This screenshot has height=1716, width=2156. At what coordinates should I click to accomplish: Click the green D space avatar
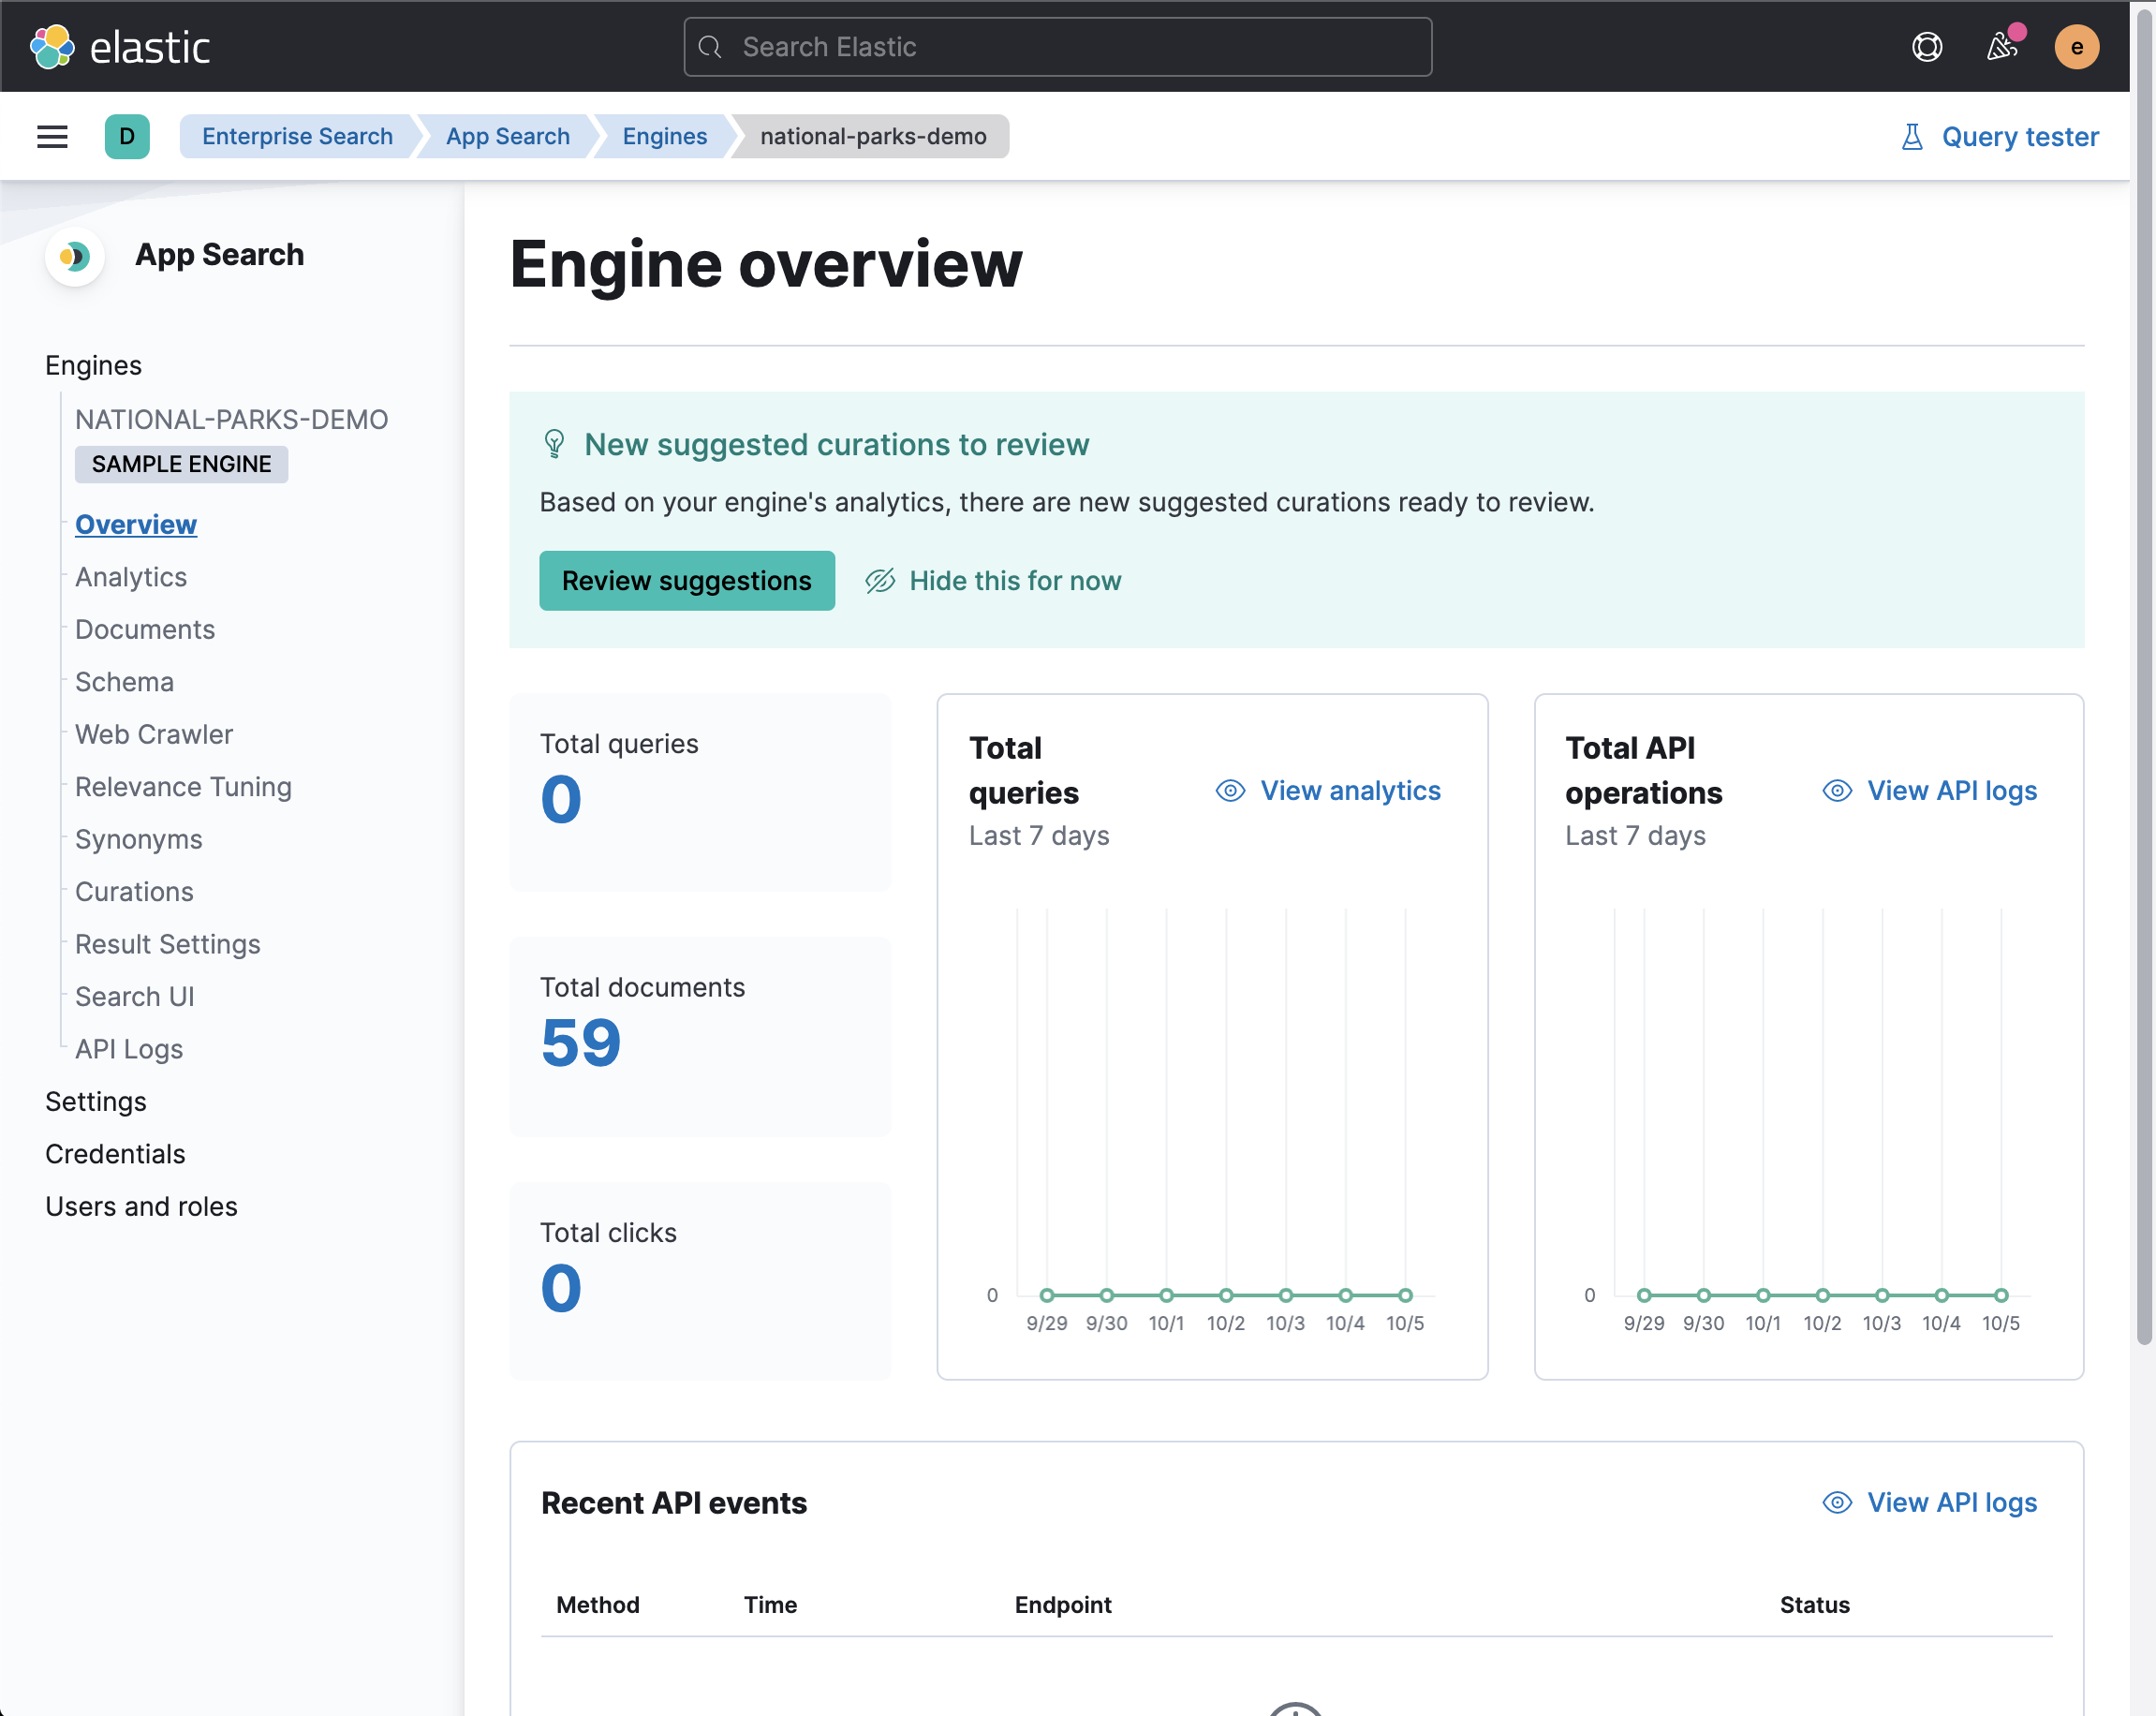[x=127, y=137]
